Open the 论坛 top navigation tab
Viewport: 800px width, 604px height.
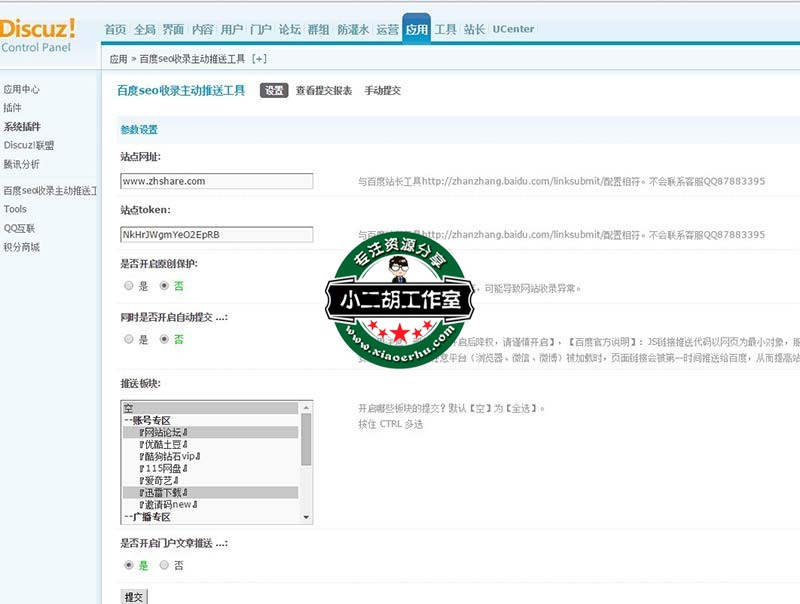(289, 30)
